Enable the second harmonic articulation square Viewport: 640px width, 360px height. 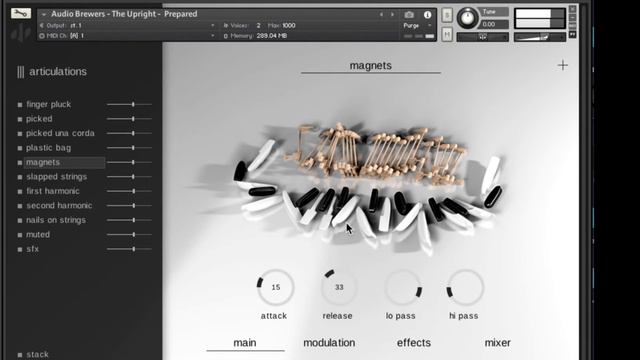pos(20,206)
